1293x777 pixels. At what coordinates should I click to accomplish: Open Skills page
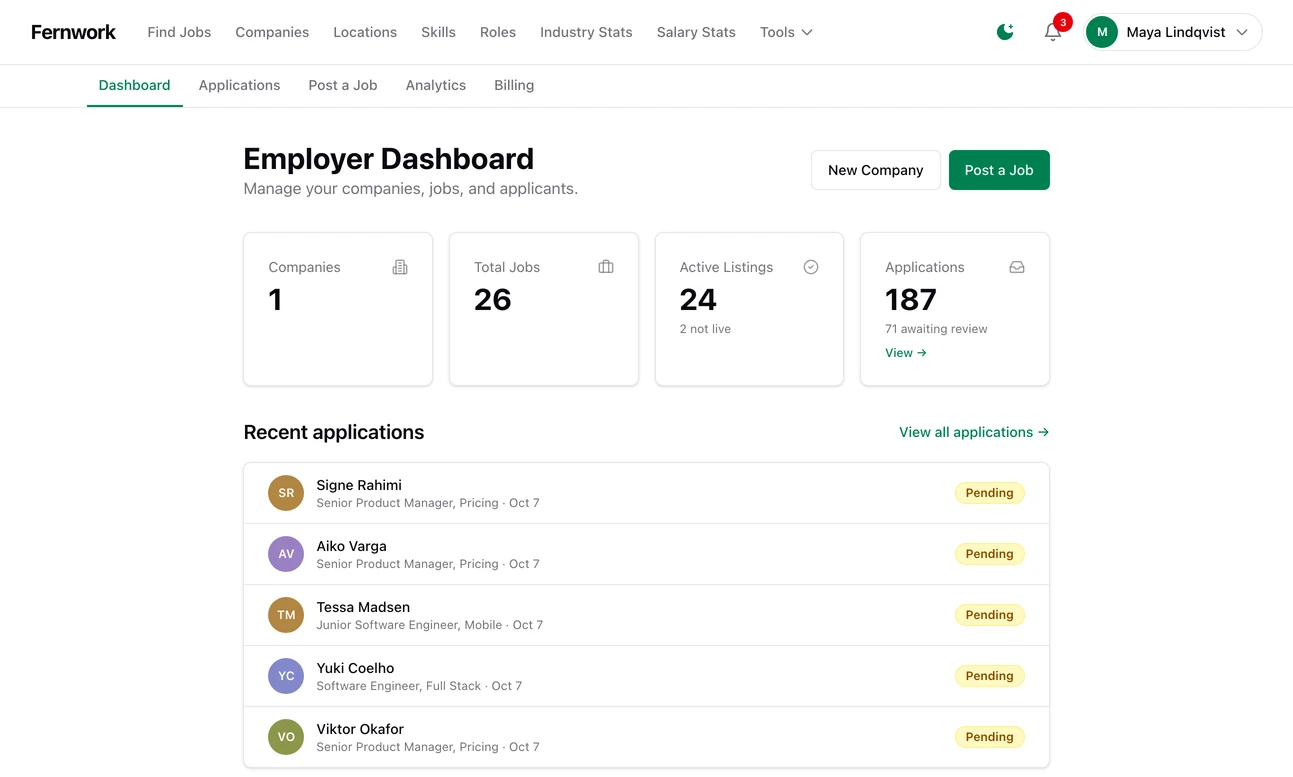point(438,32)
